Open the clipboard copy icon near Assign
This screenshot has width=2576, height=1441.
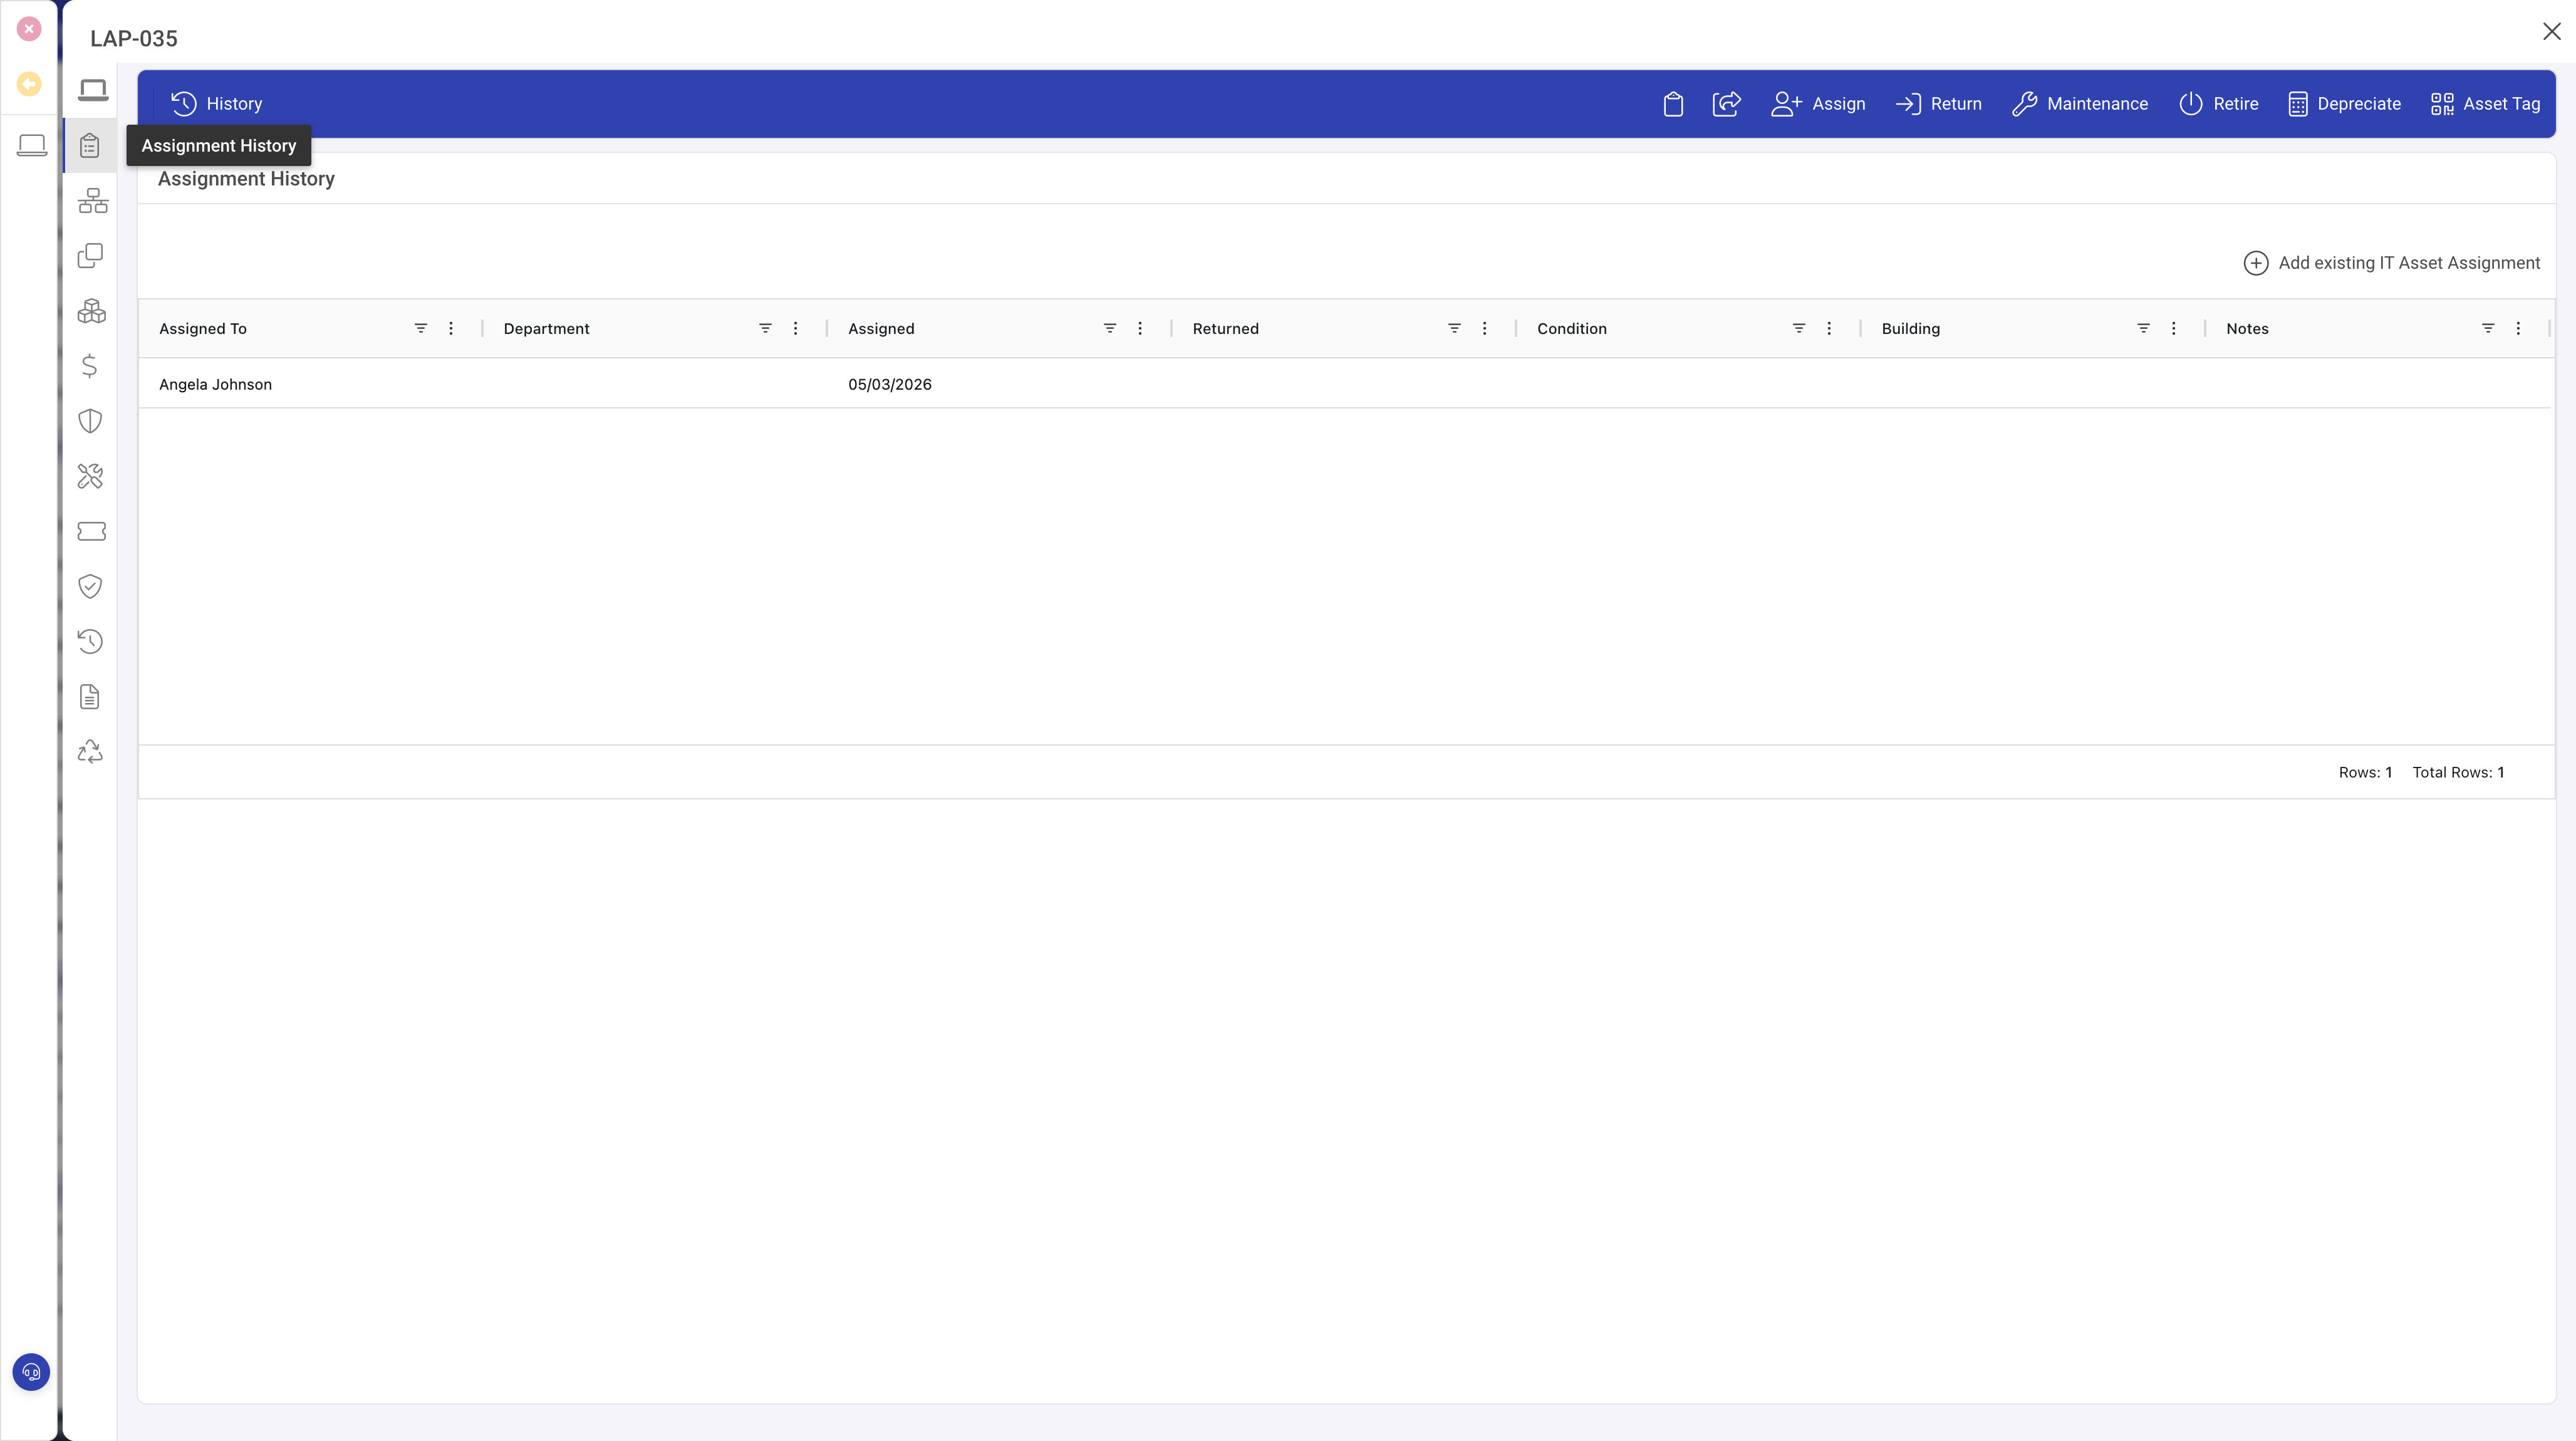1673,103
